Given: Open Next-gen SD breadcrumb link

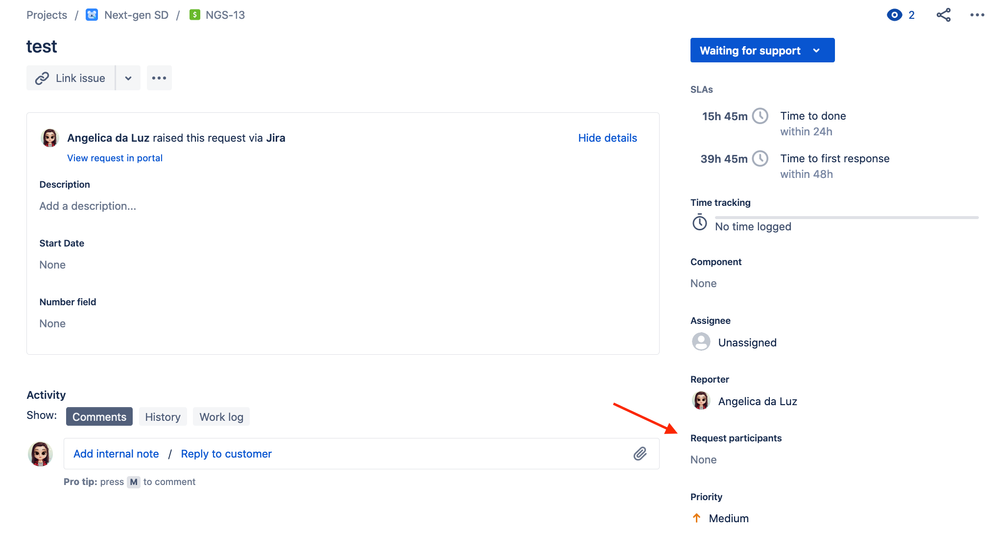Looking at the screenshot, I should pyautogui.click(x=136, y=15).
